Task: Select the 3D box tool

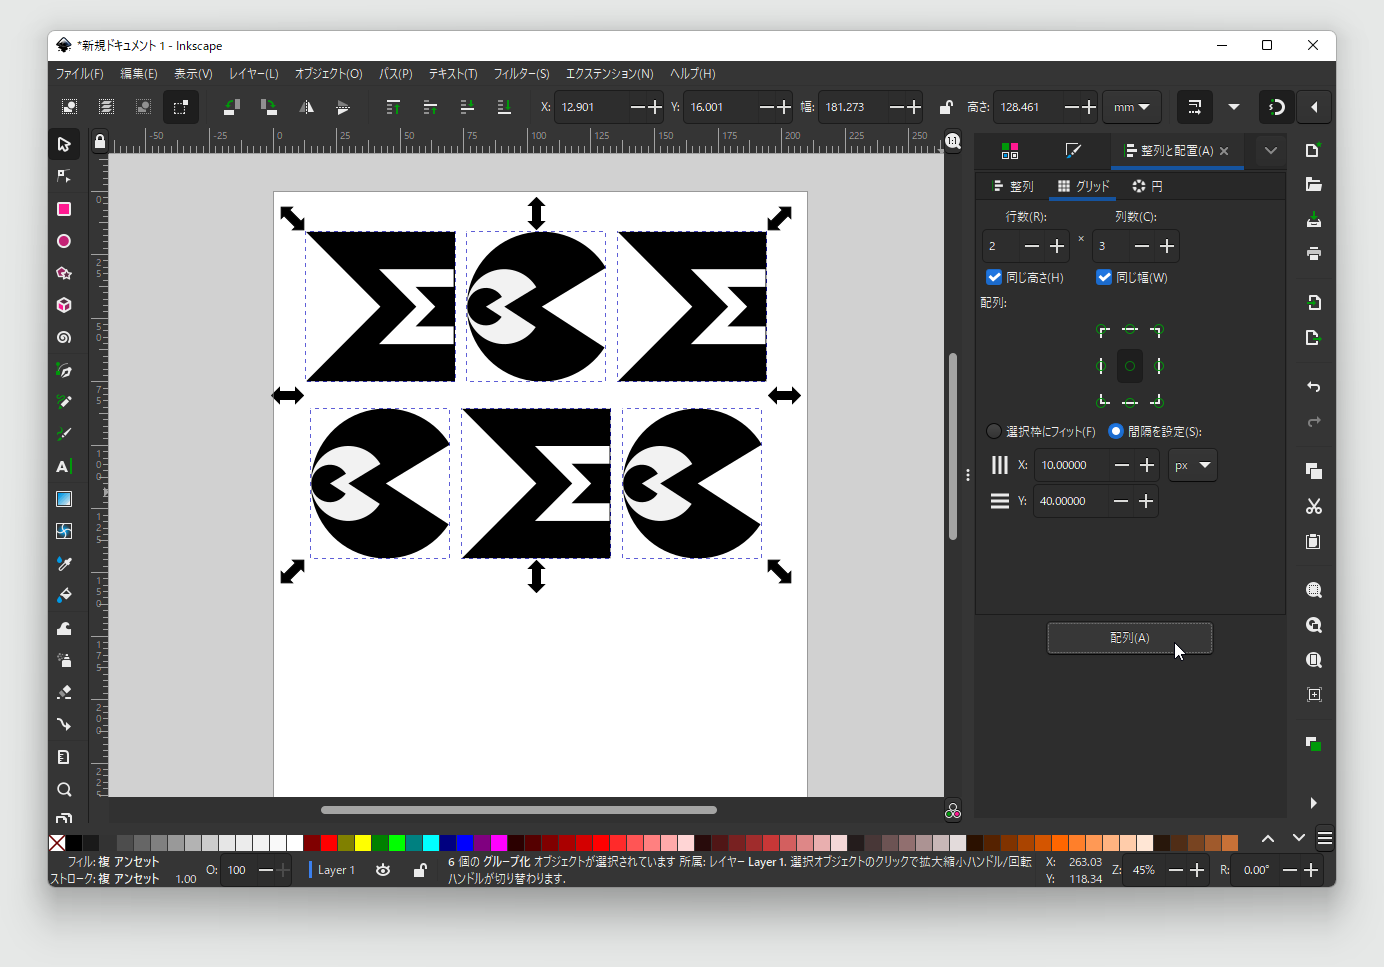Action: pyautogui.click(x=64, y=305)
